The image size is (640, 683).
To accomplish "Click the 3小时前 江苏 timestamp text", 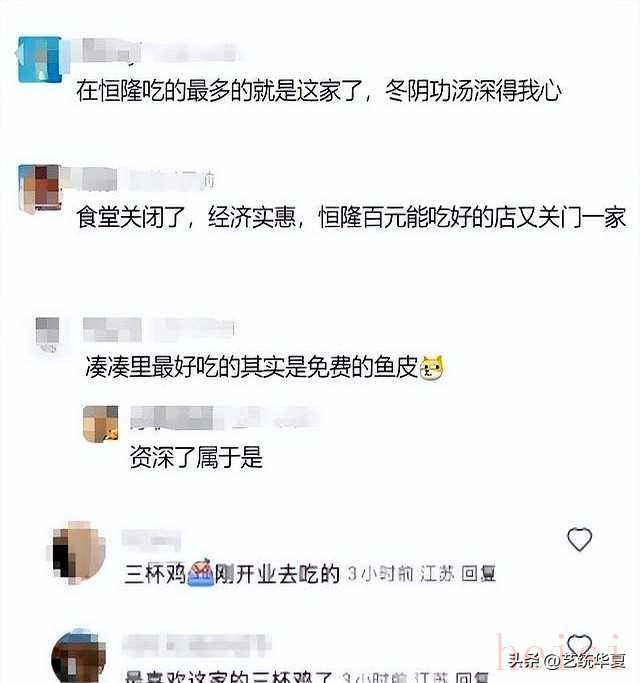I will pyautogui.click(x=401, y=574).
